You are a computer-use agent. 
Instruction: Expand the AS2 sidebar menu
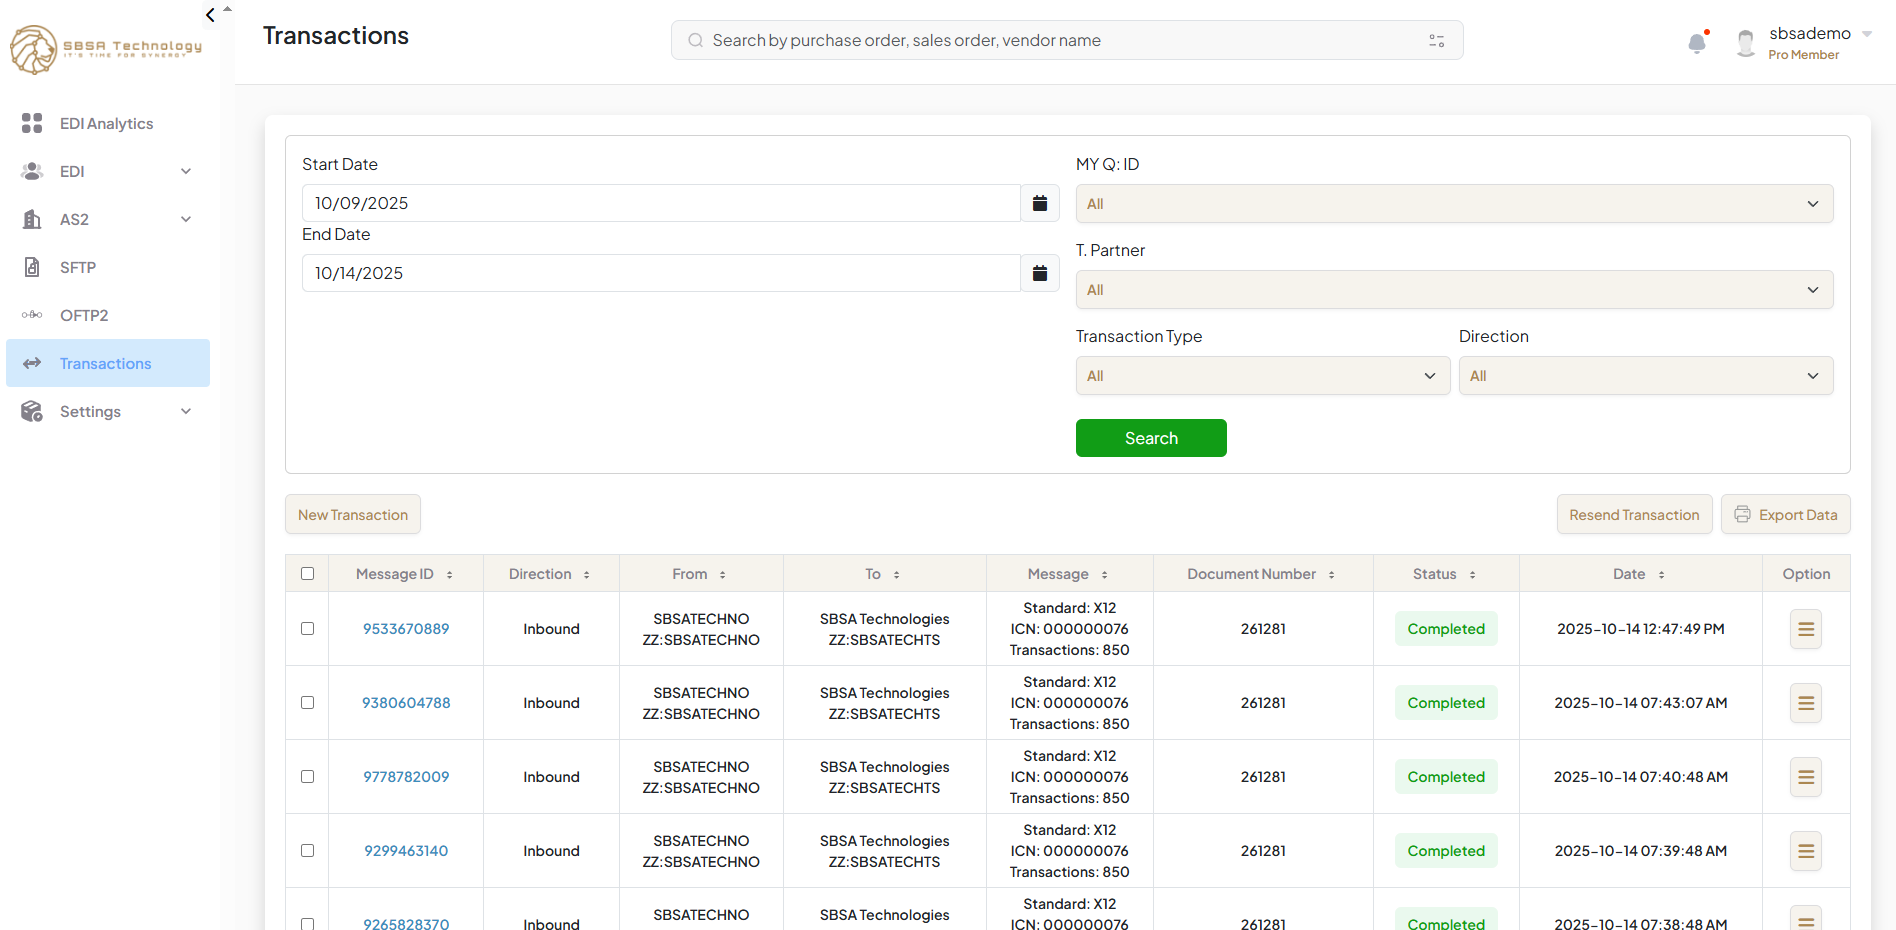(x=107, y=219)
